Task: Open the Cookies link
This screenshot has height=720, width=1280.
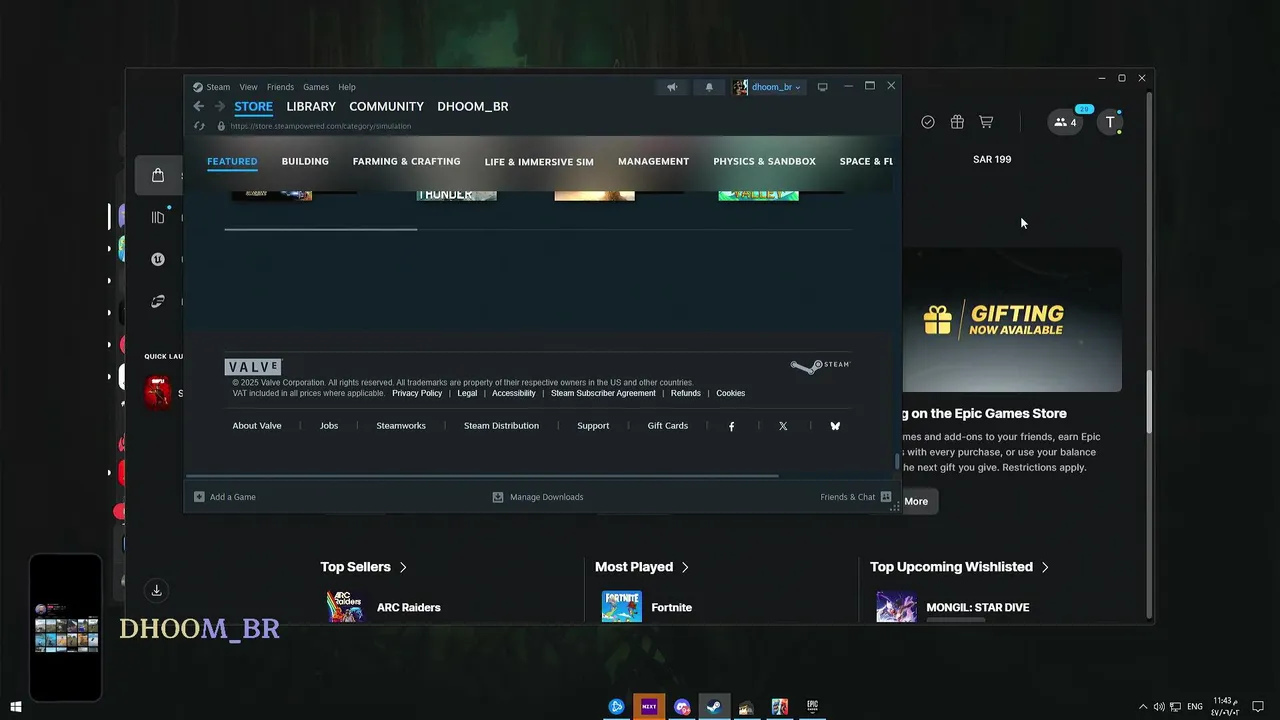Action: (730, 393)
